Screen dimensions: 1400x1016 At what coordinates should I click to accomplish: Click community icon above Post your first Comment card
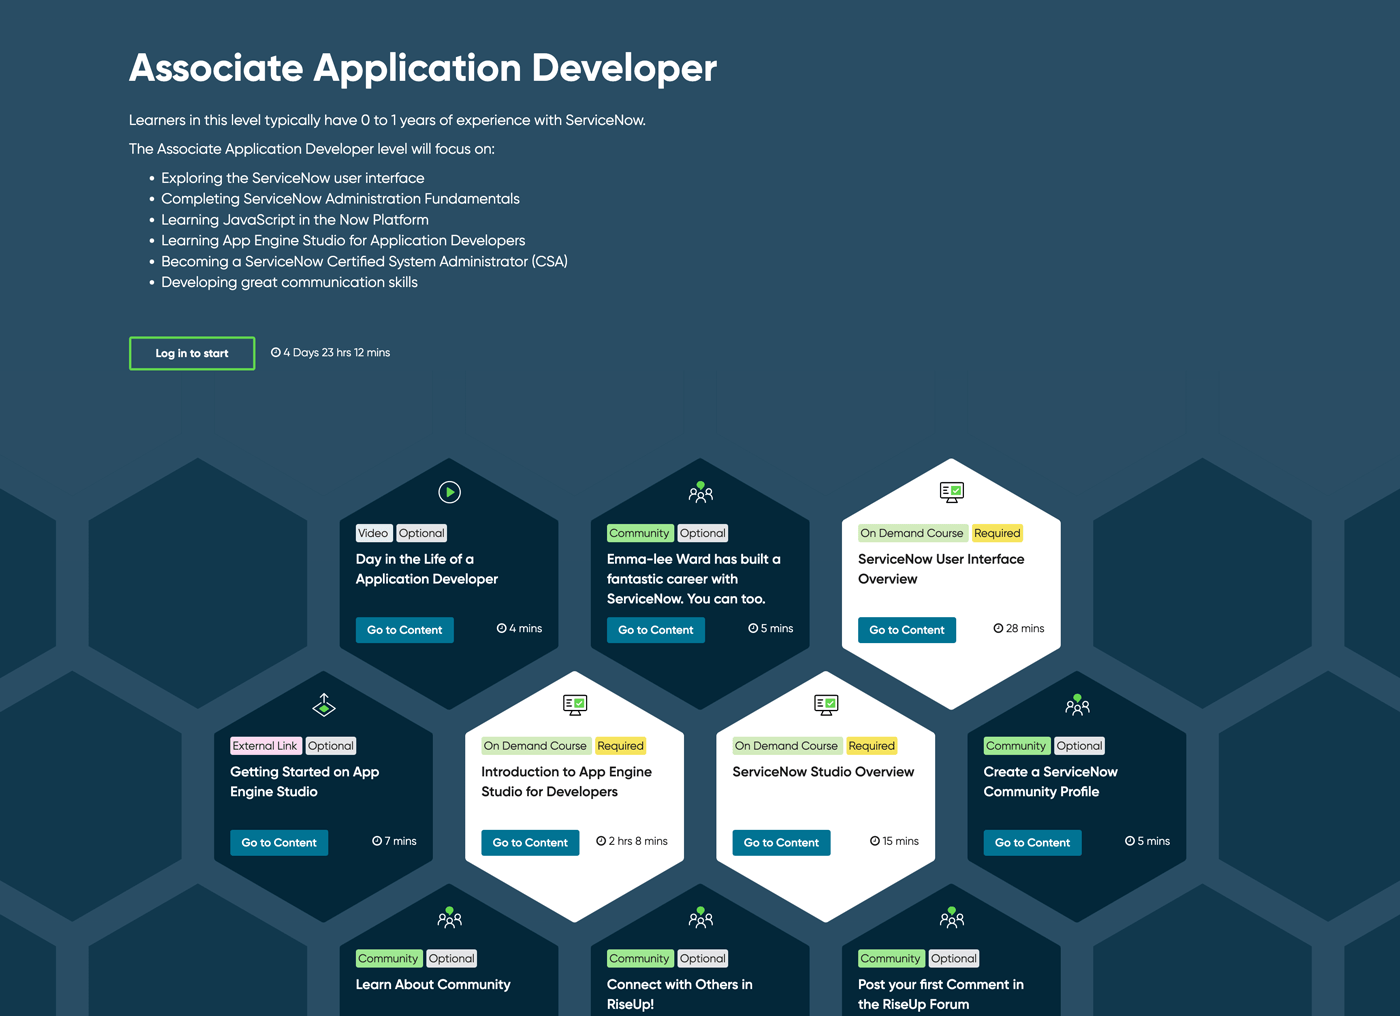952,917
